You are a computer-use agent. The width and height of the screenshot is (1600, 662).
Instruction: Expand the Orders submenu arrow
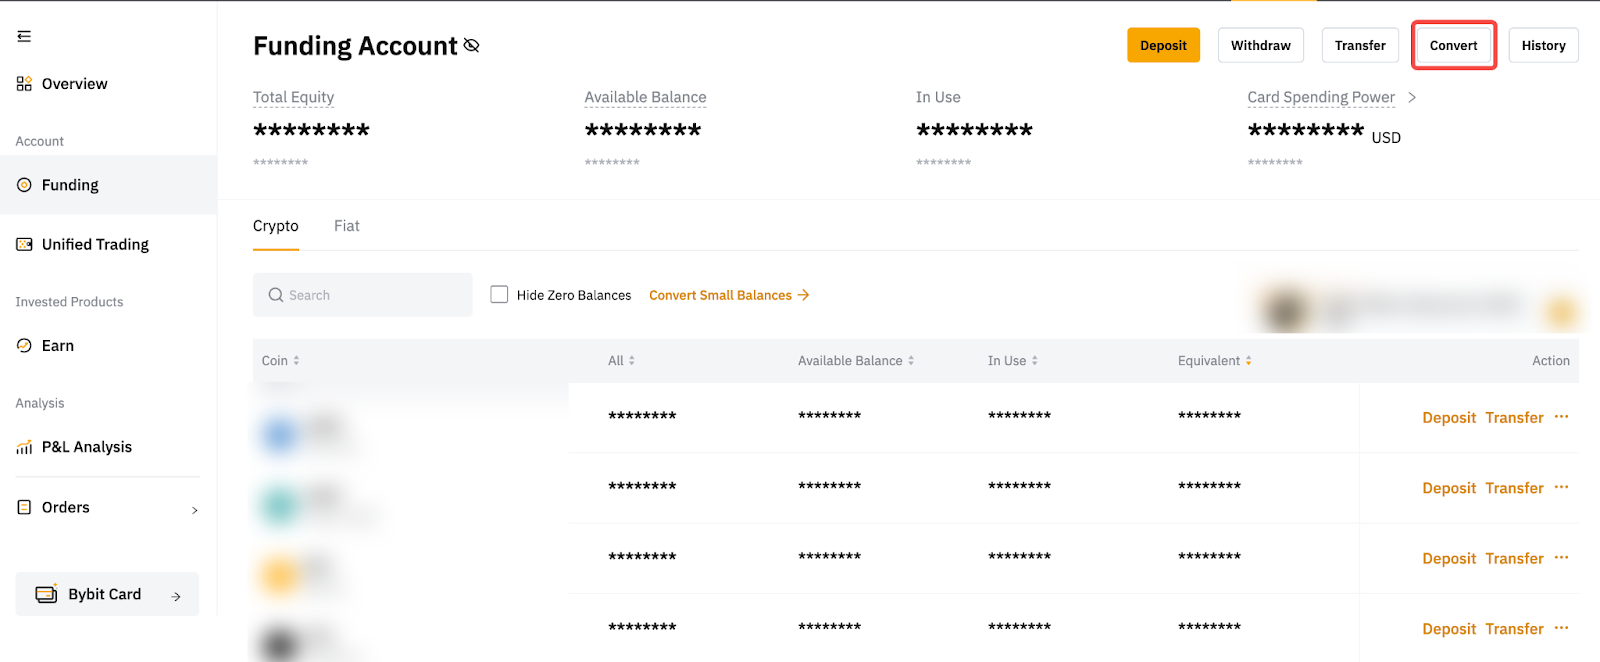(194, 510)
